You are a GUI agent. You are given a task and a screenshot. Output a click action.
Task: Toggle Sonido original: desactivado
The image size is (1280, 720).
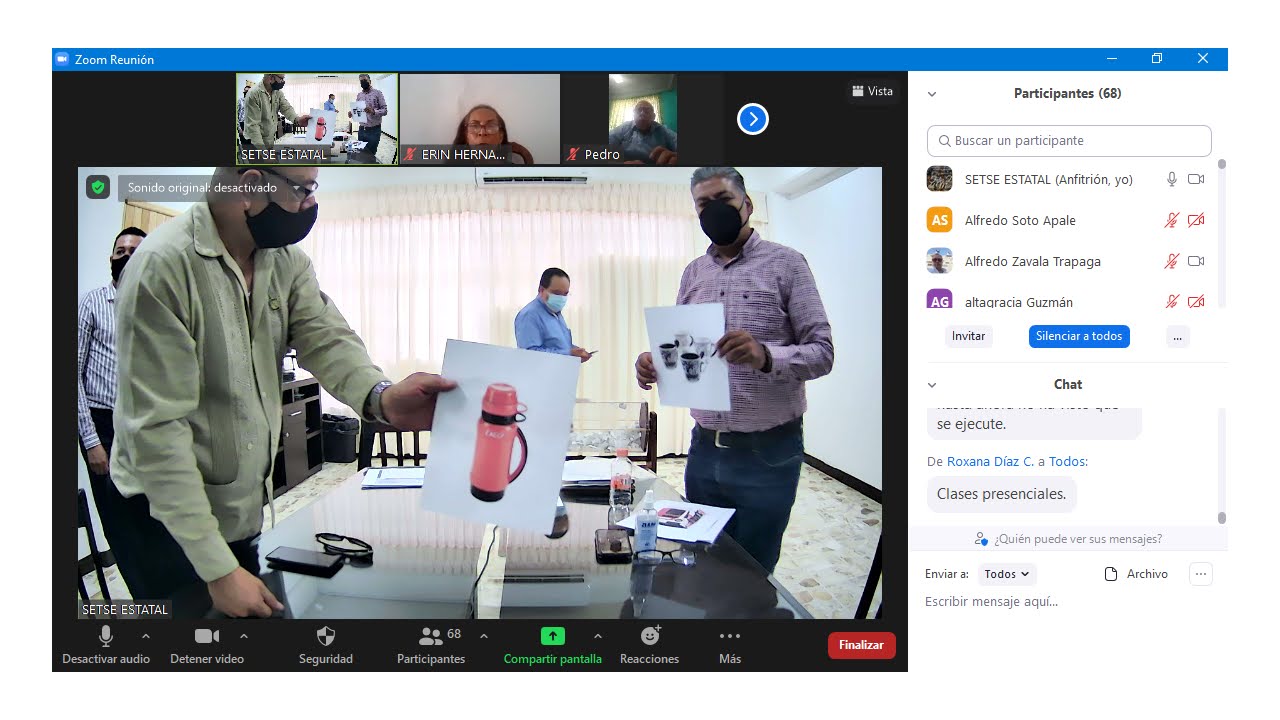(202, 187)
